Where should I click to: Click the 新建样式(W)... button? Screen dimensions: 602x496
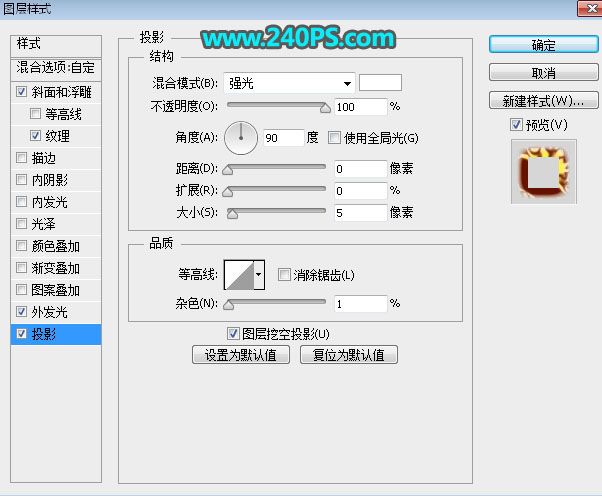tap(544, 100)
